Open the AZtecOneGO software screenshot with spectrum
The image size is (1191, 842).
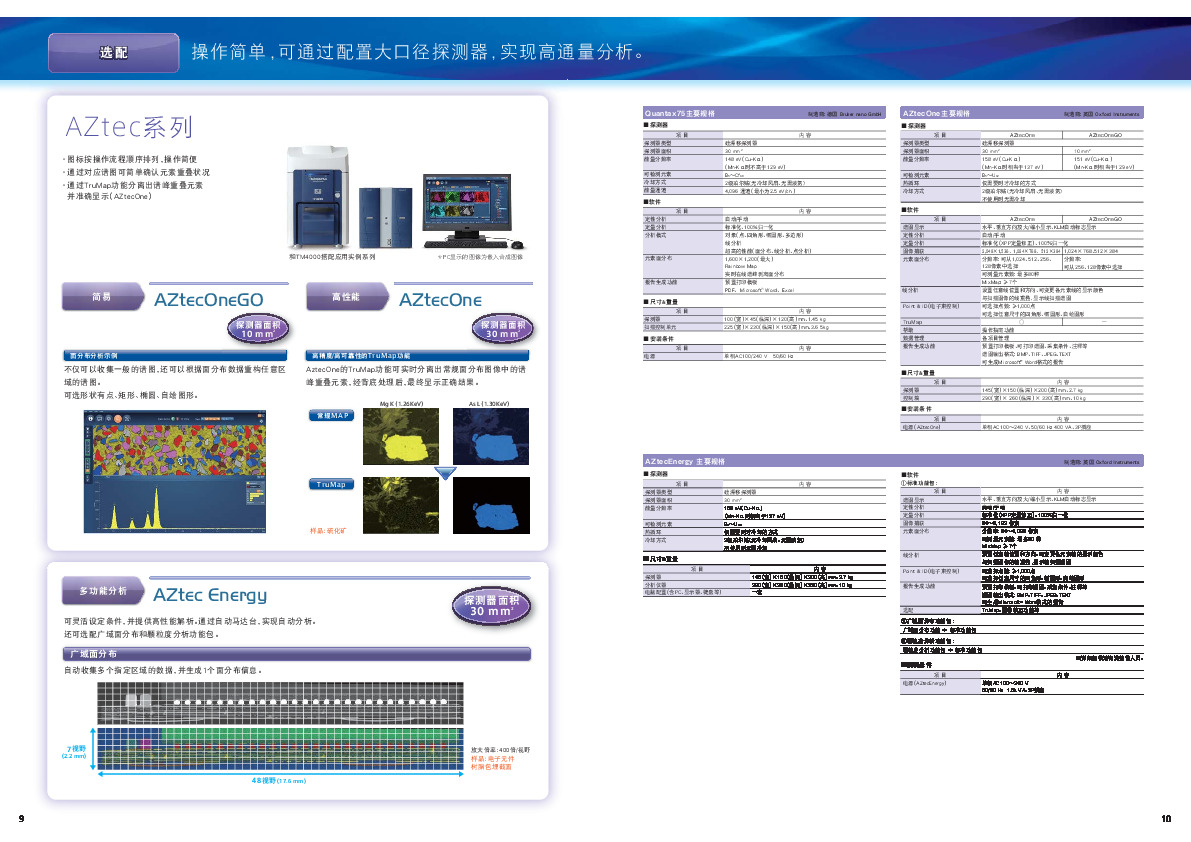point(175,471)
